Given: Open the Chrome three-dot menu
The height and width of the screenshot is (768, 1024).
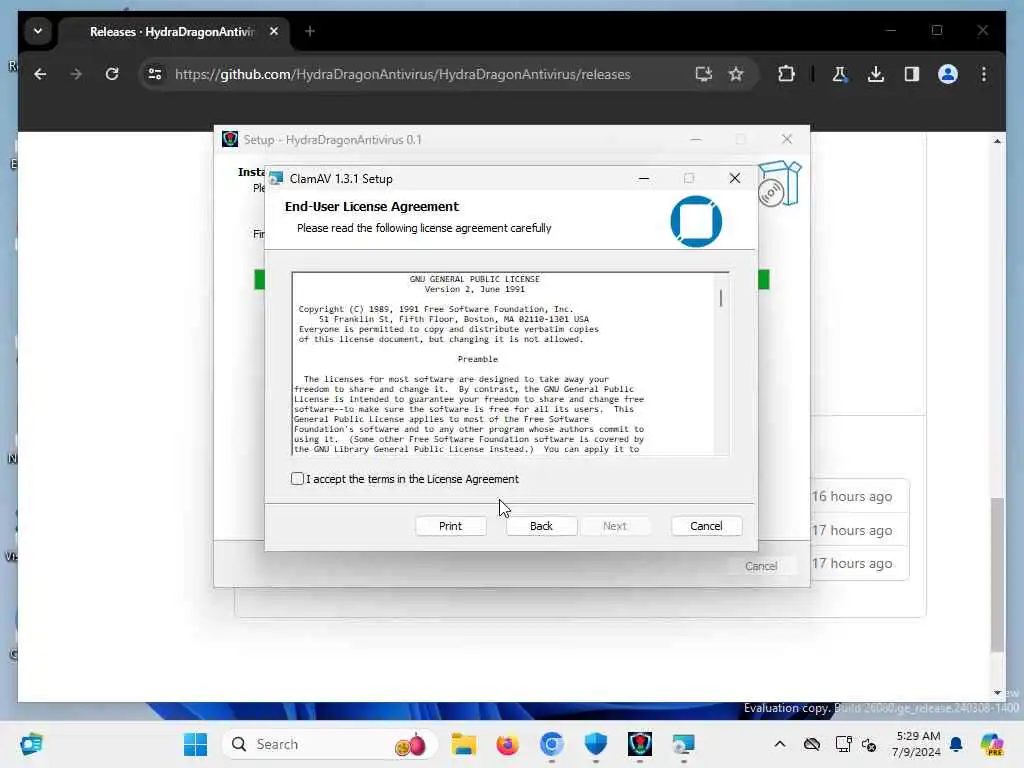Looking at the screenshot, I should (x=984, y=74).
